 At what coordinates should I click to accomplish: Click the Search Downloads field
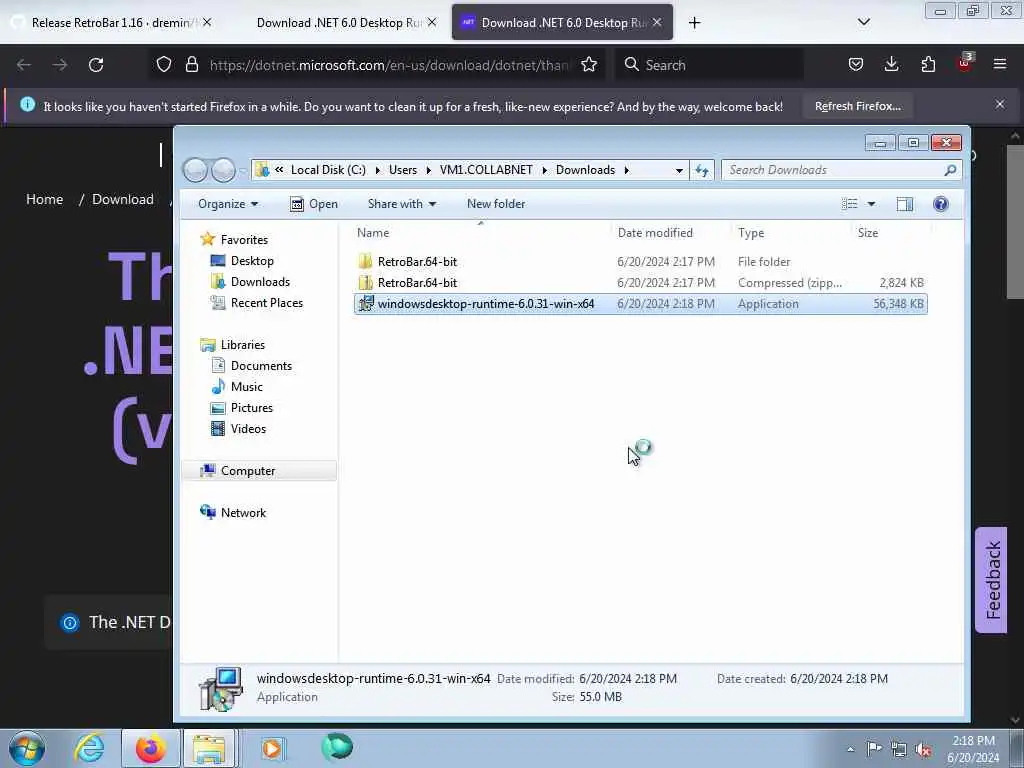842,170
